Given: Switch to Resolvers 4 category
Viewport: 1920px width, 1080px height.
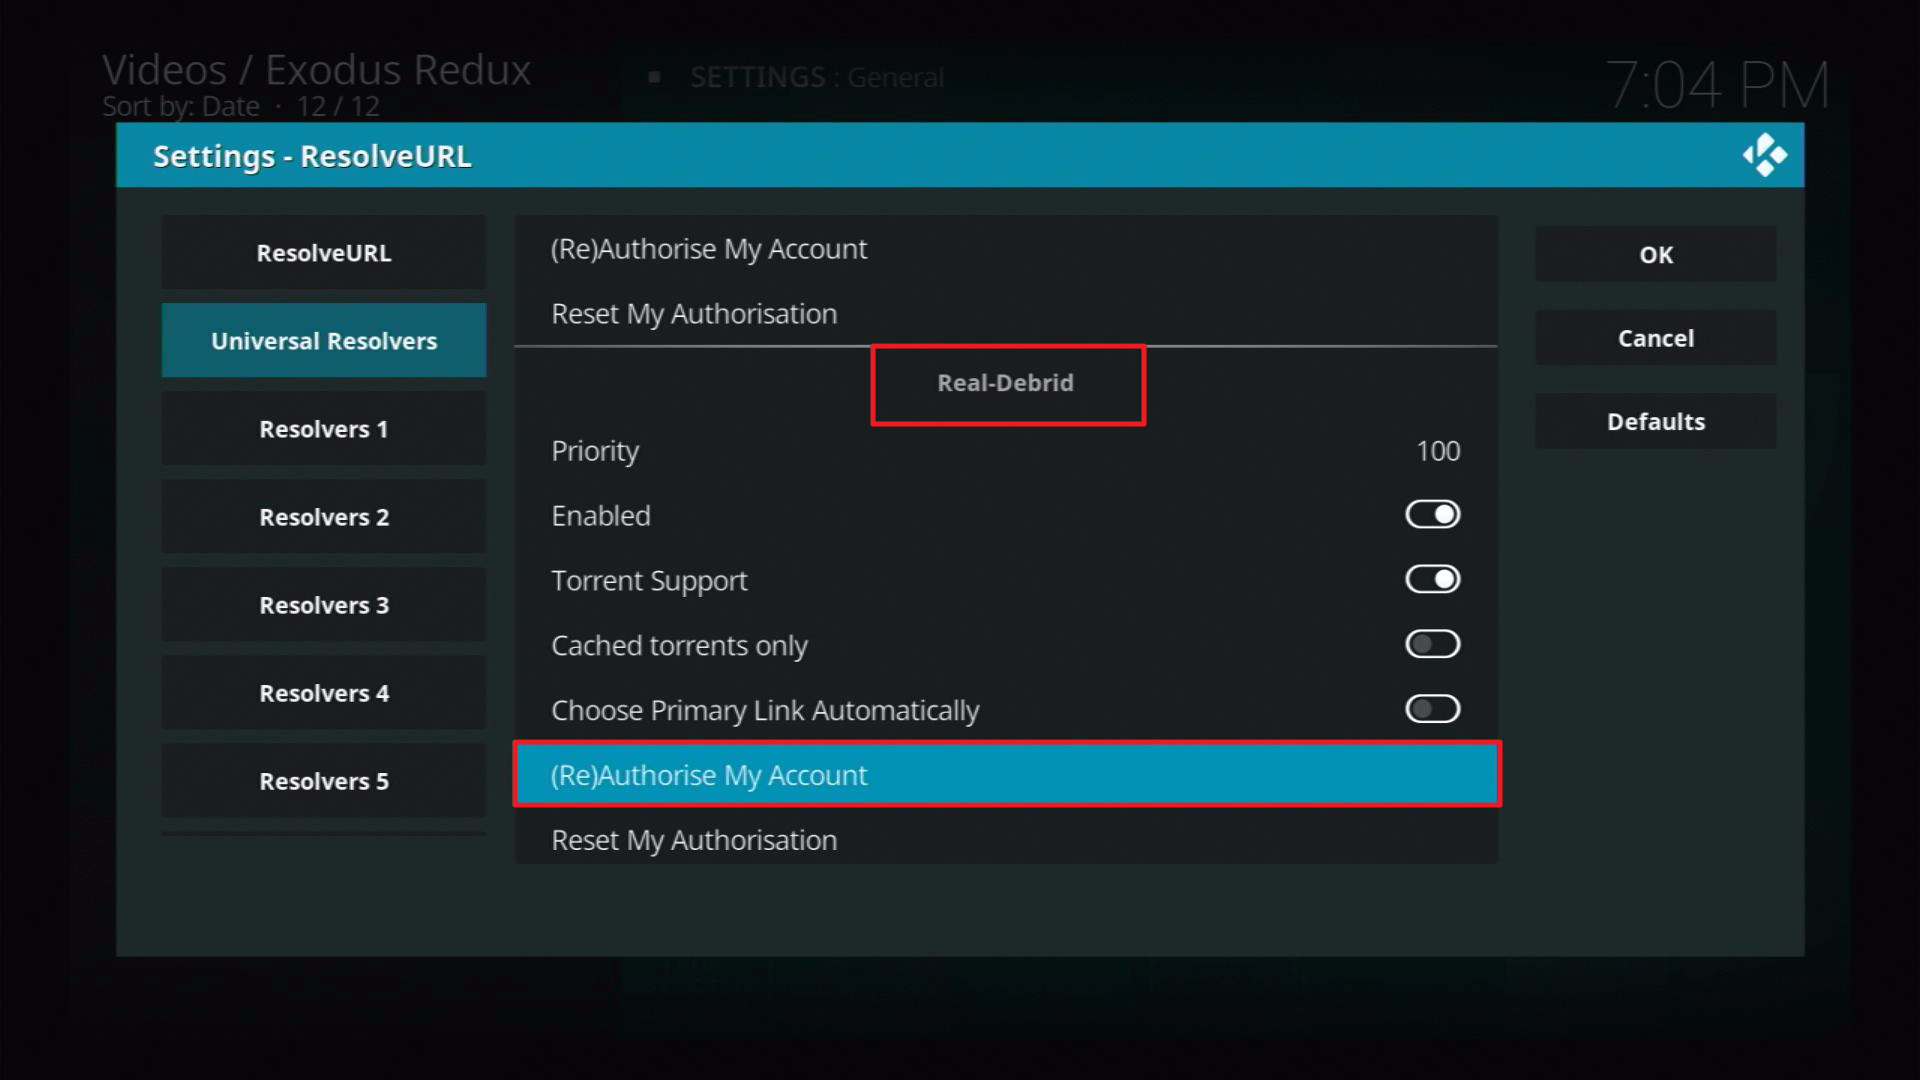Looking at the screenshot, I should coord(324,693).
